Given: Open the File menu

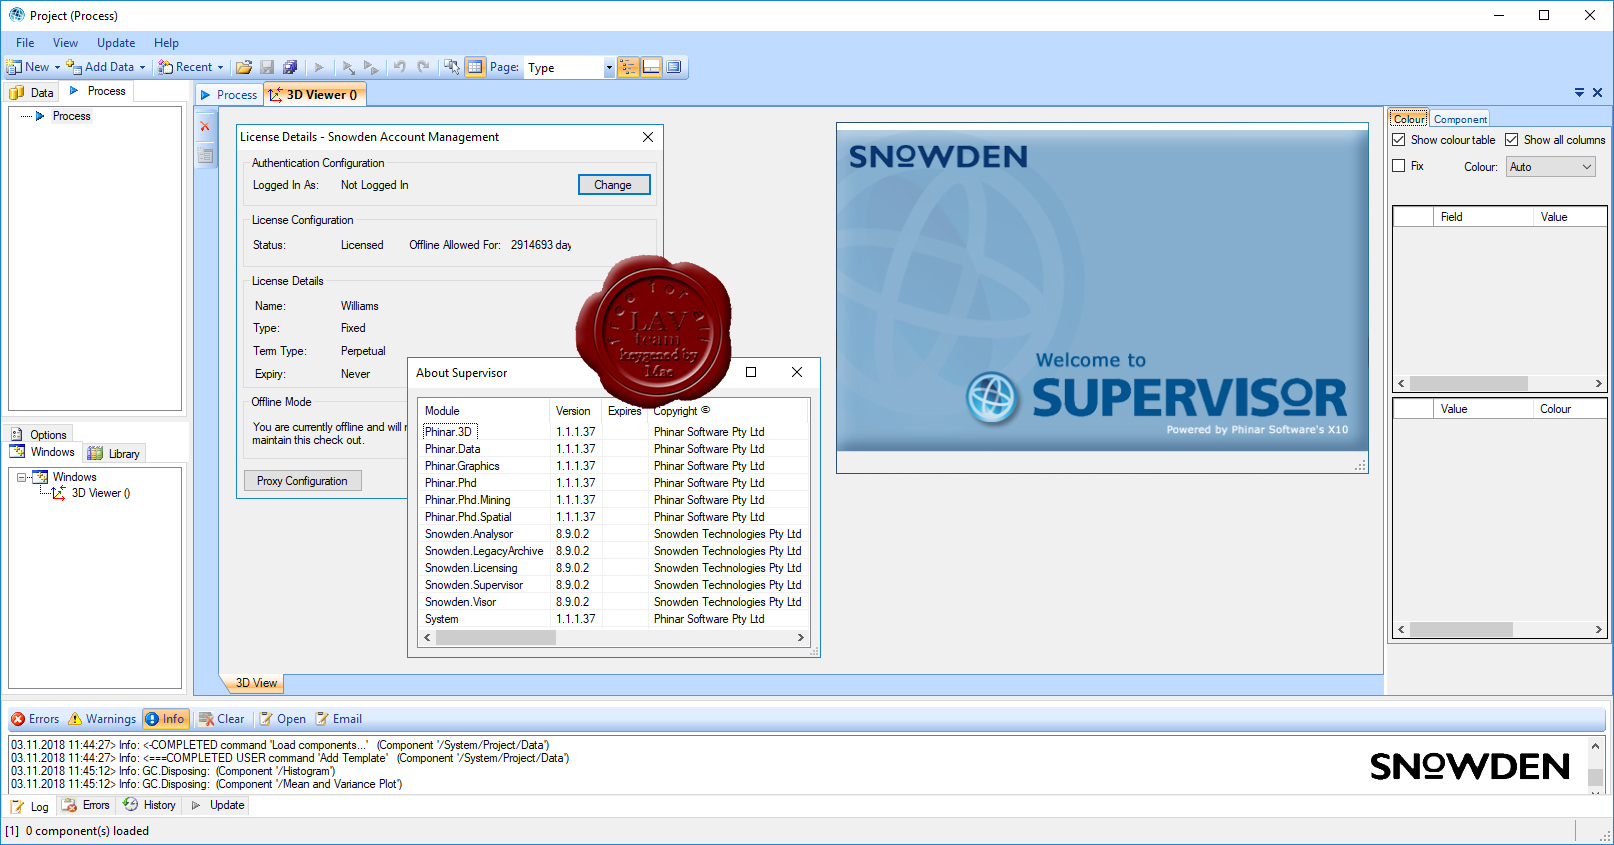Looking at the screenshot, I should pos(25,43).
